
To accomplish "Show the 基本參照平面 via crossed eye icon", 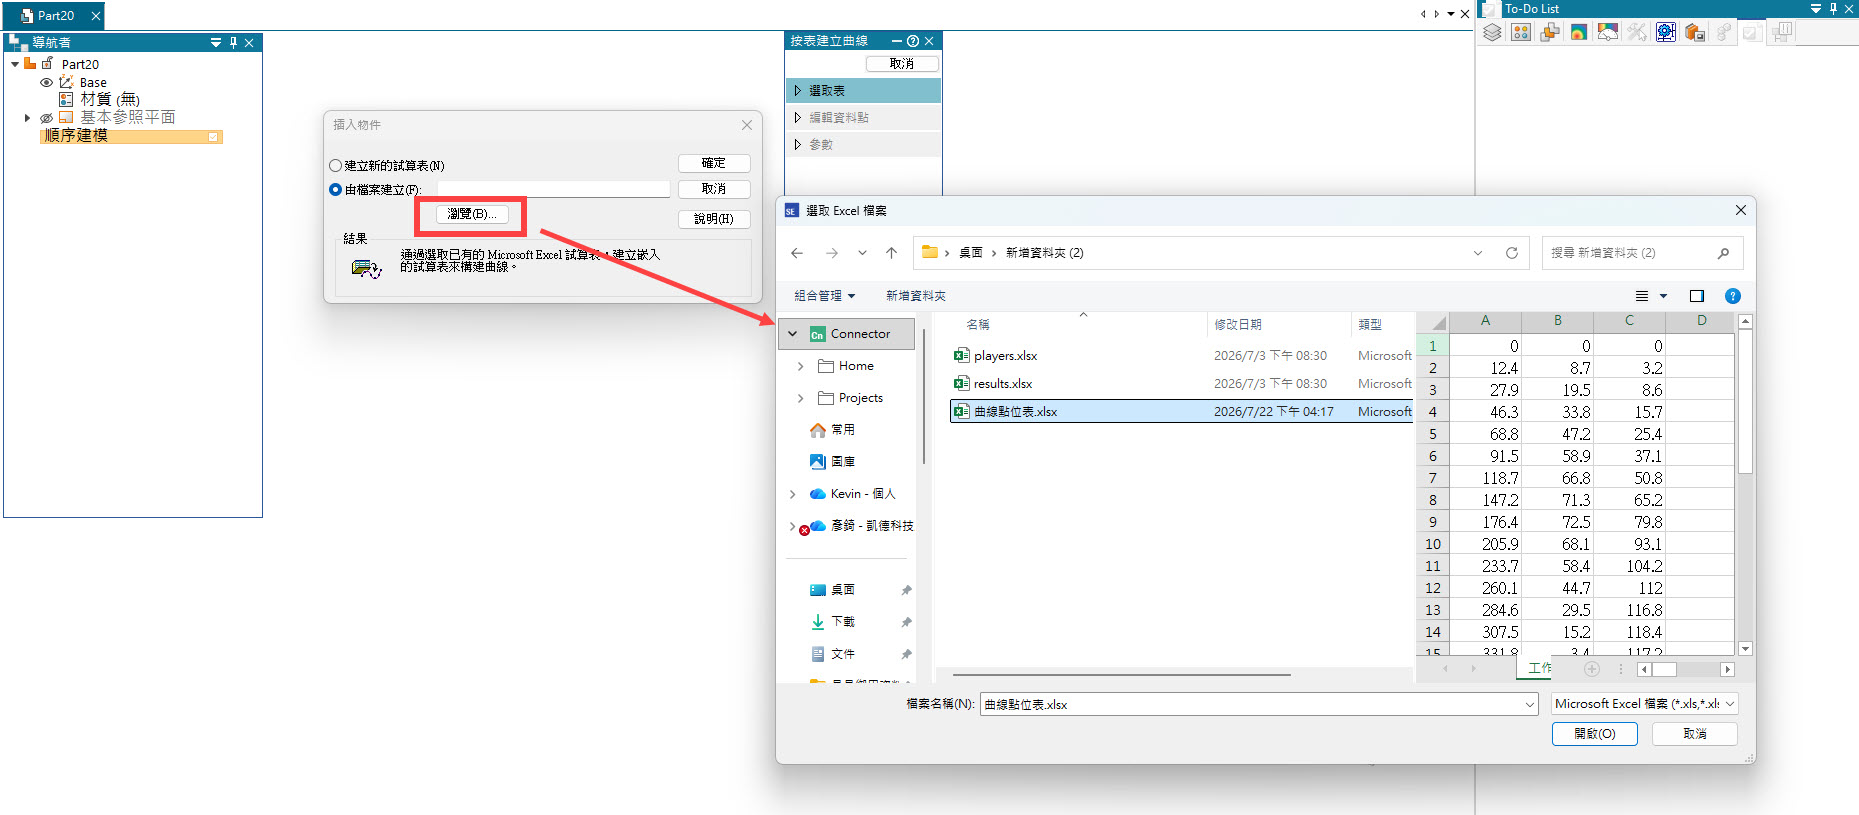I will click(x=46, y=118).
